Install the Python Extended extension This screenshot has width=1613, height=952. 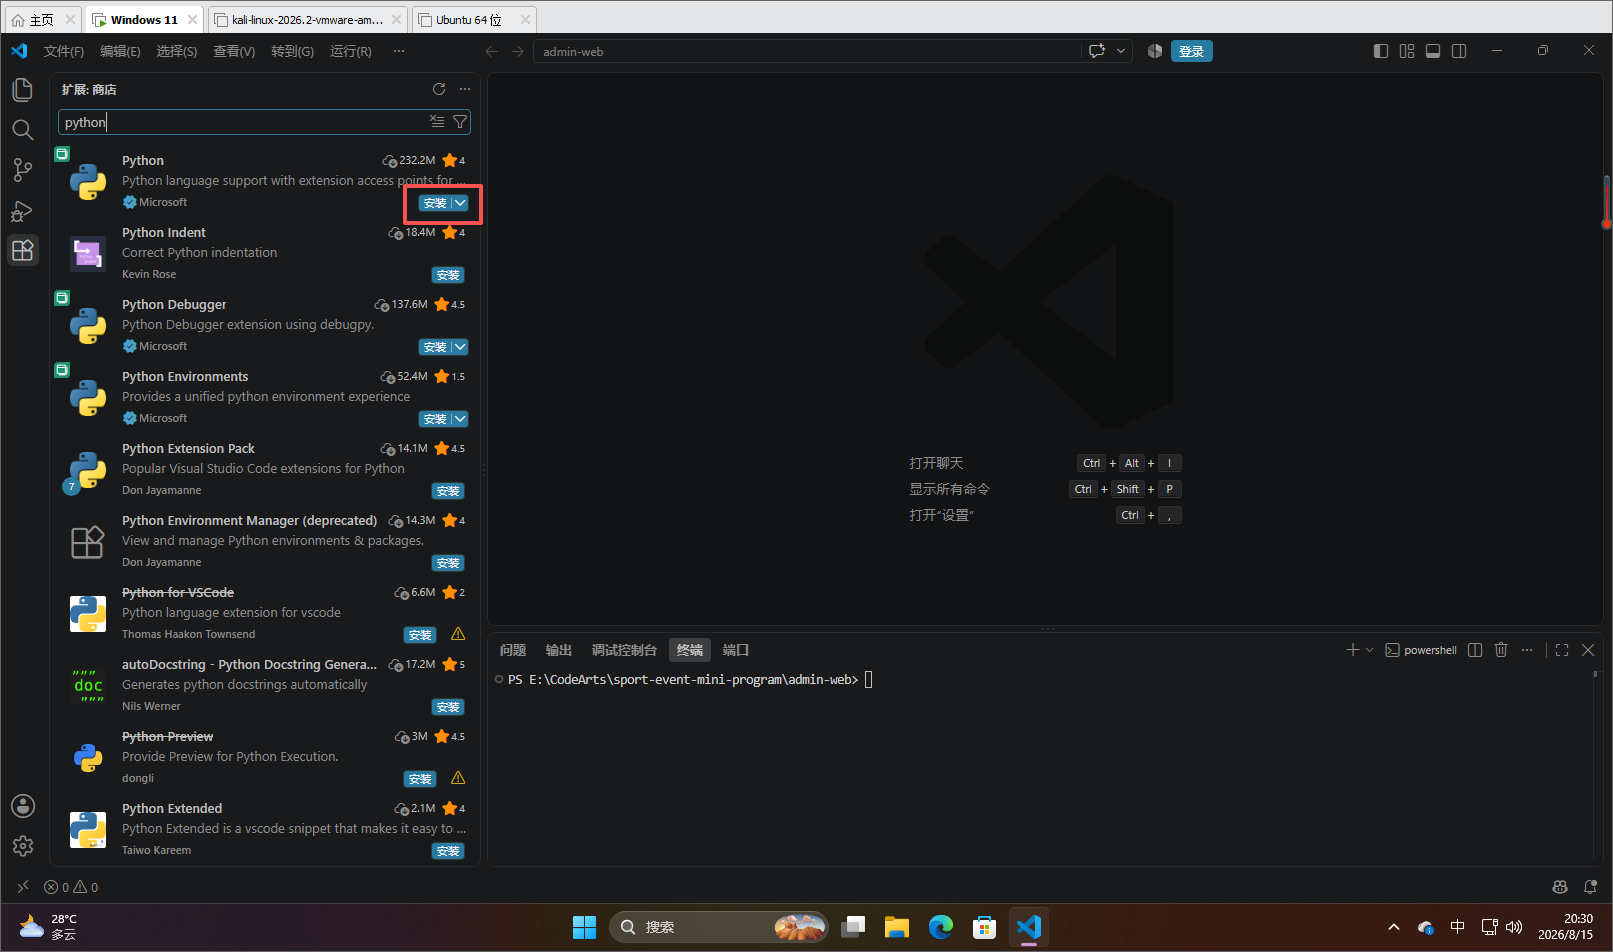(x=448, y=851)
